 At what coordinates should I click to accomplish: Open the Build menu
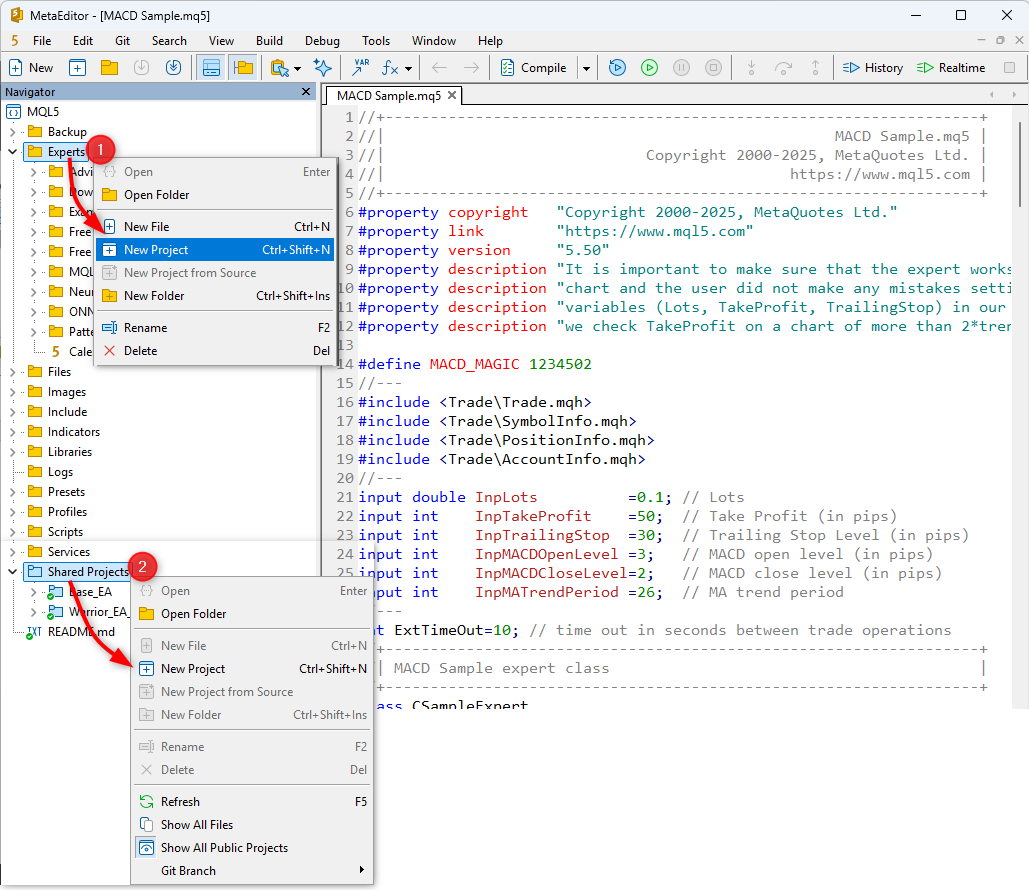(269, 41)
